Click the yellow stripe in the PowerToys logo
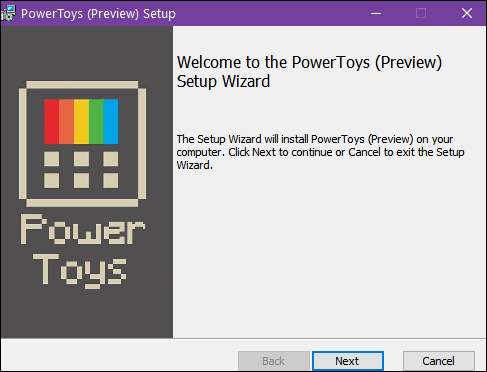487x372 pixels. tap(81, 122)
